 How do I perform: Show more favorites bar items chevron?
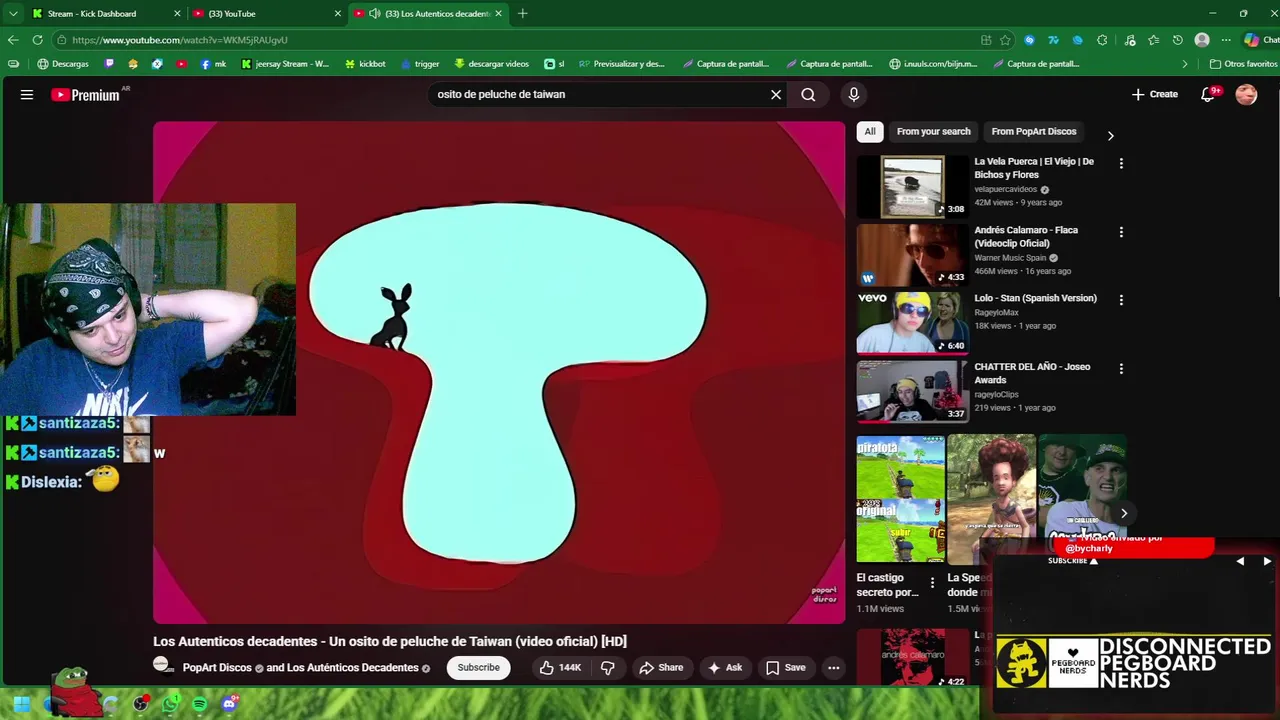point(1185,64)
